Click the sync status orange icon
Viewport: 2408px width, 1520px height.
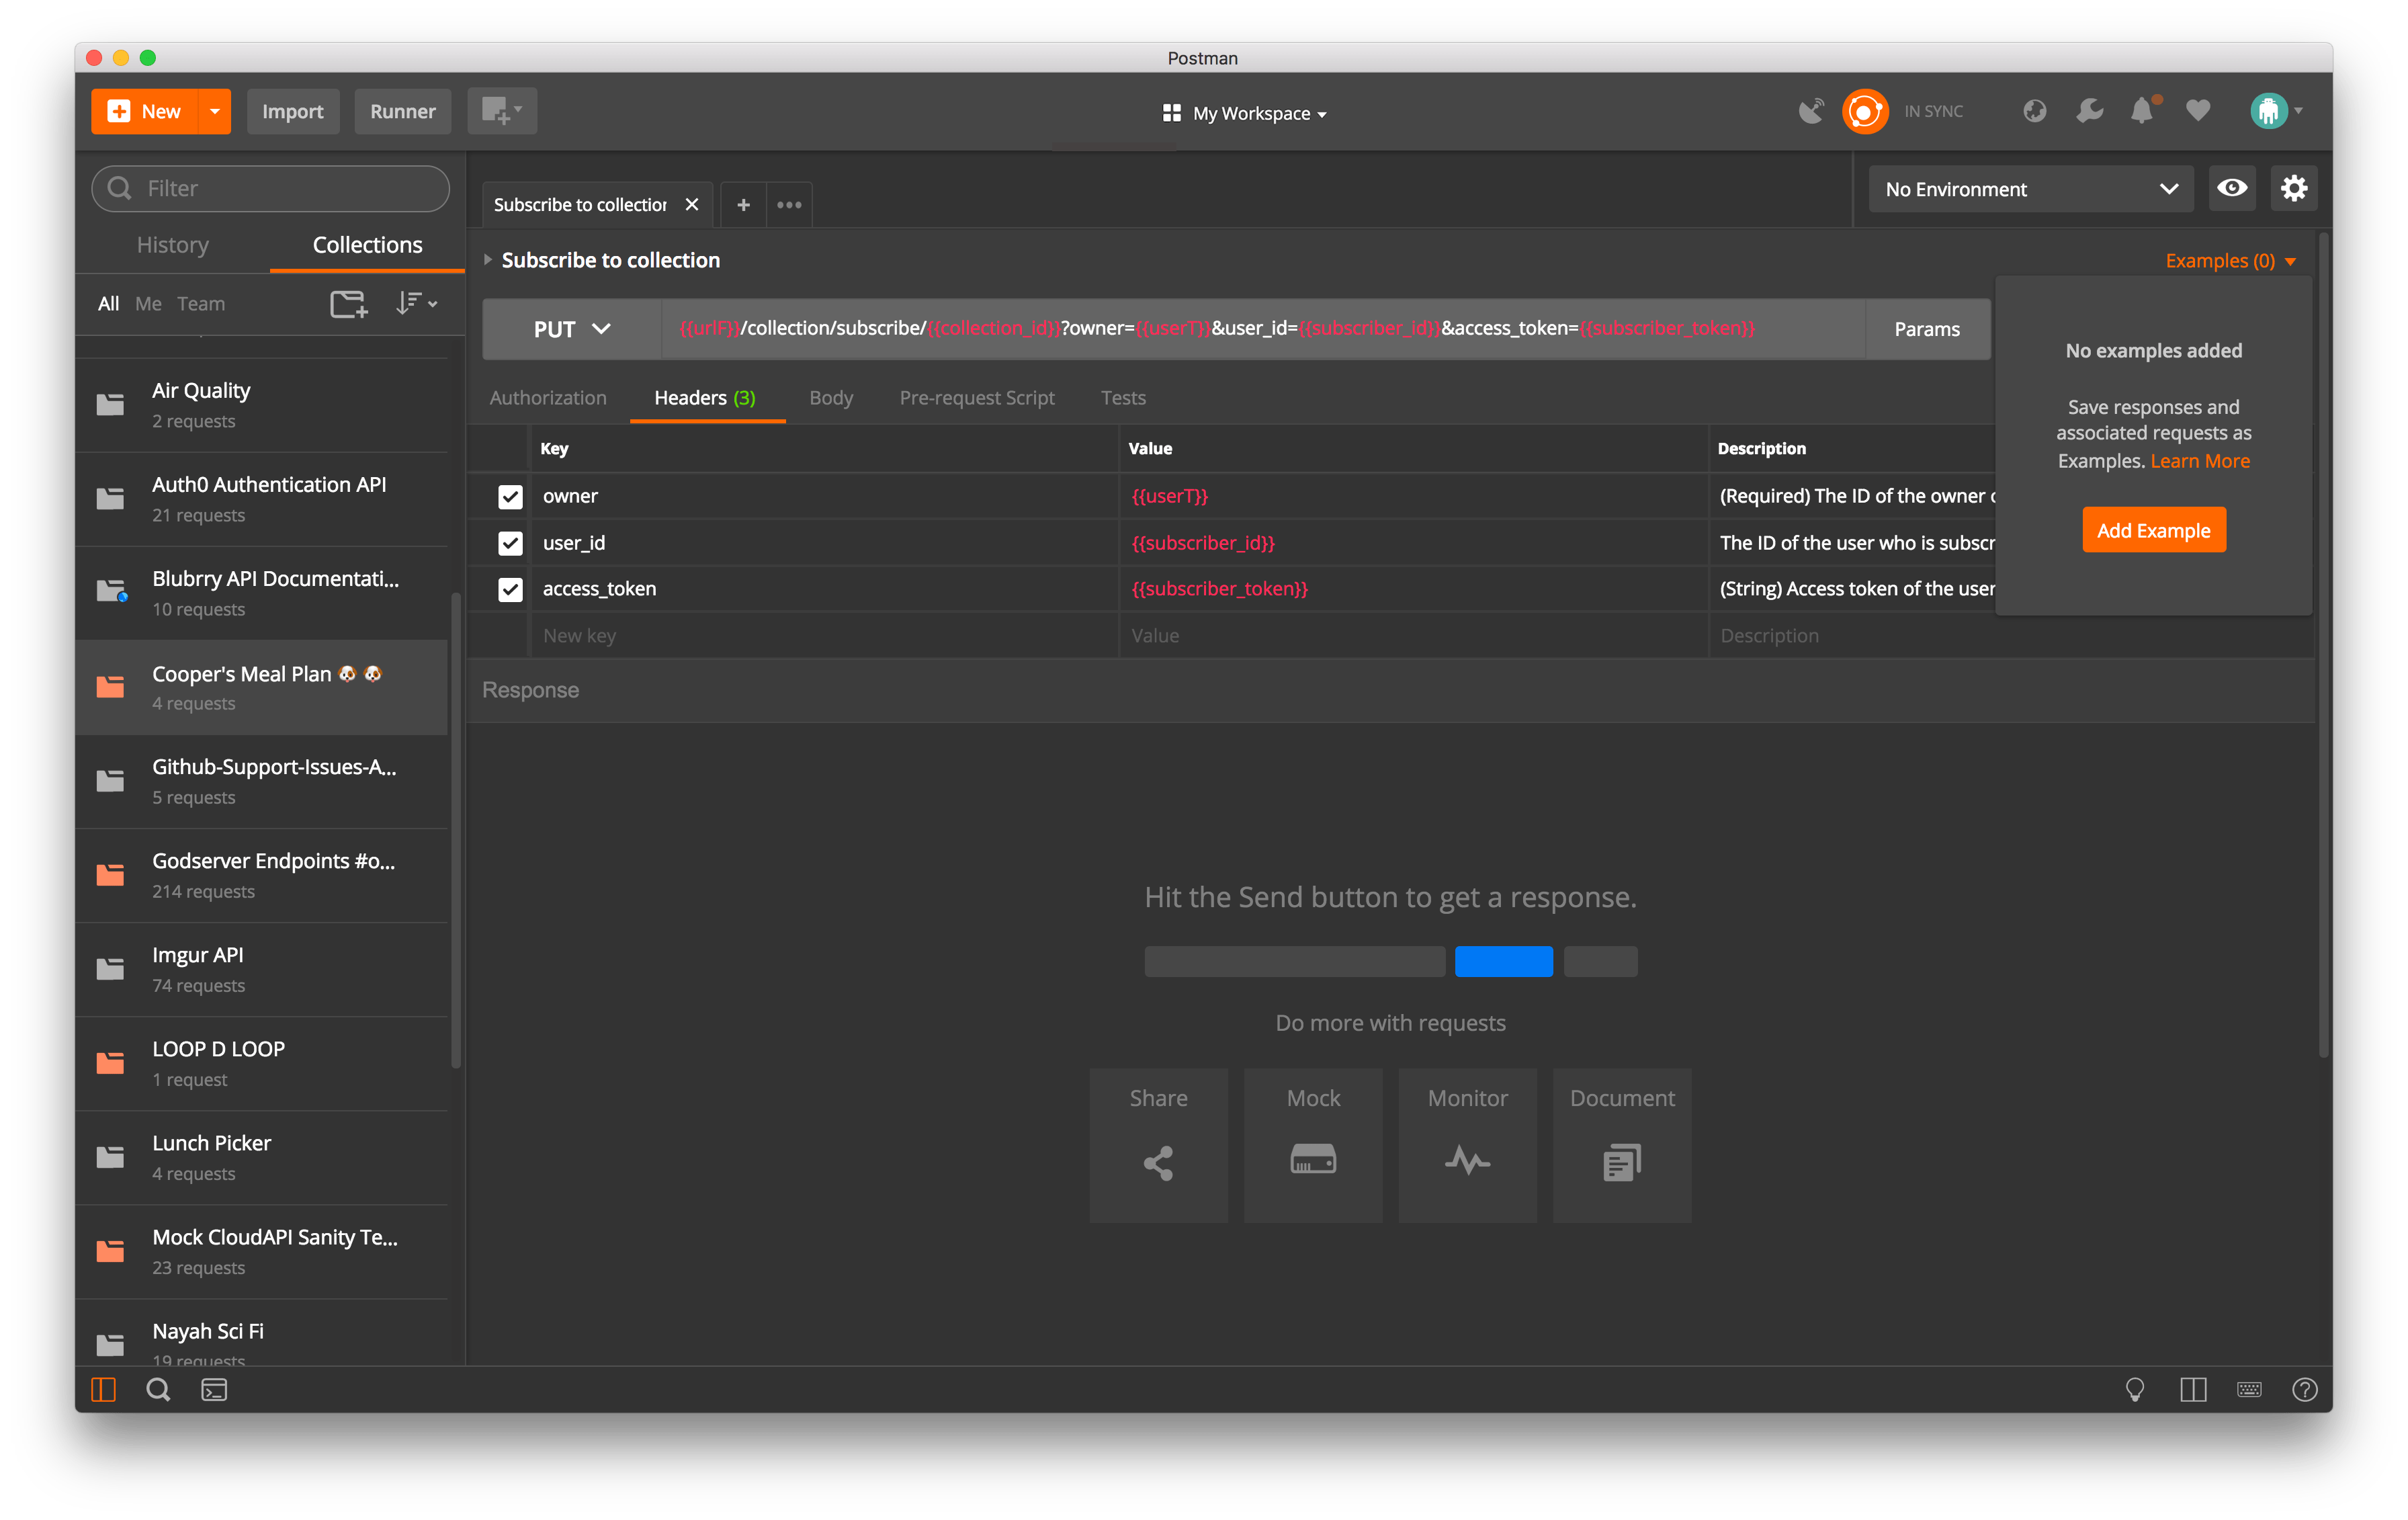tap(1864, 111)
